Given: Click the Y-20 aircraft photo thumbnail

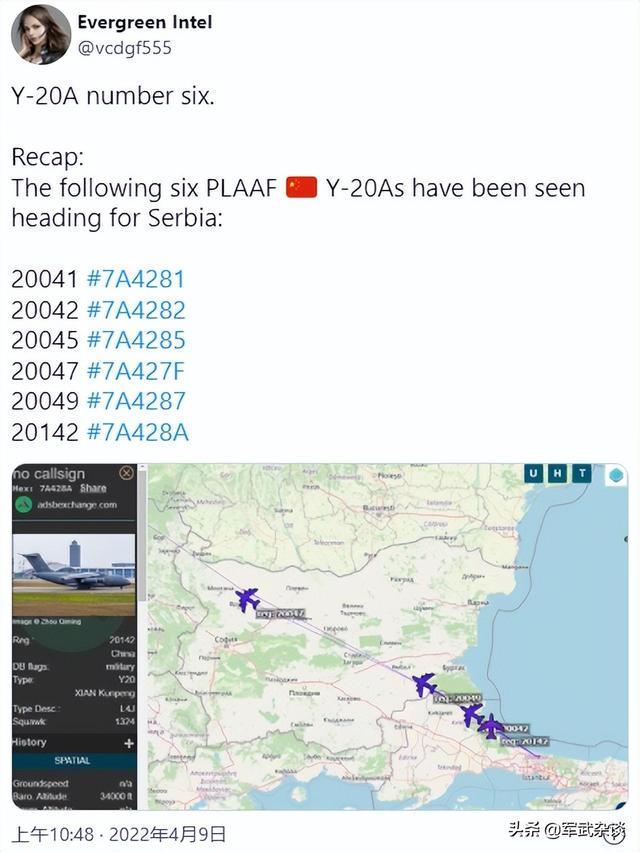Looking at the screenshot, I should (74, 576).
